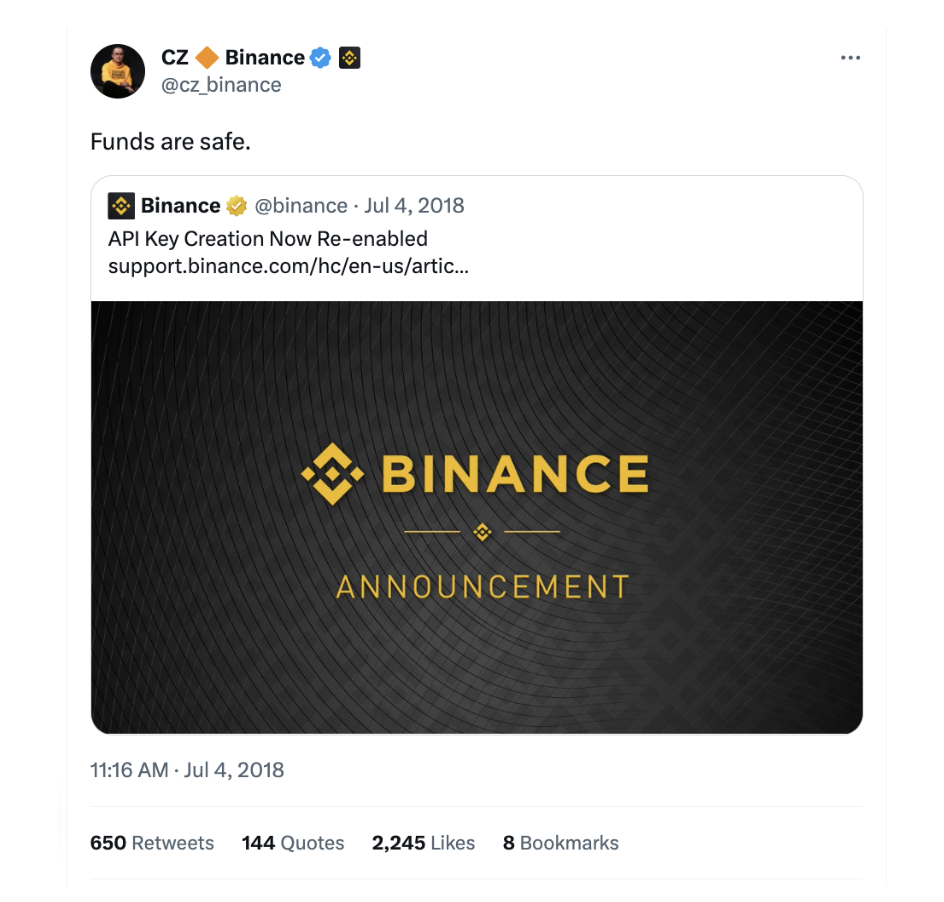Open CZ's profile picture avatar
The image size is (944, 902).
(x=117, y=71)
